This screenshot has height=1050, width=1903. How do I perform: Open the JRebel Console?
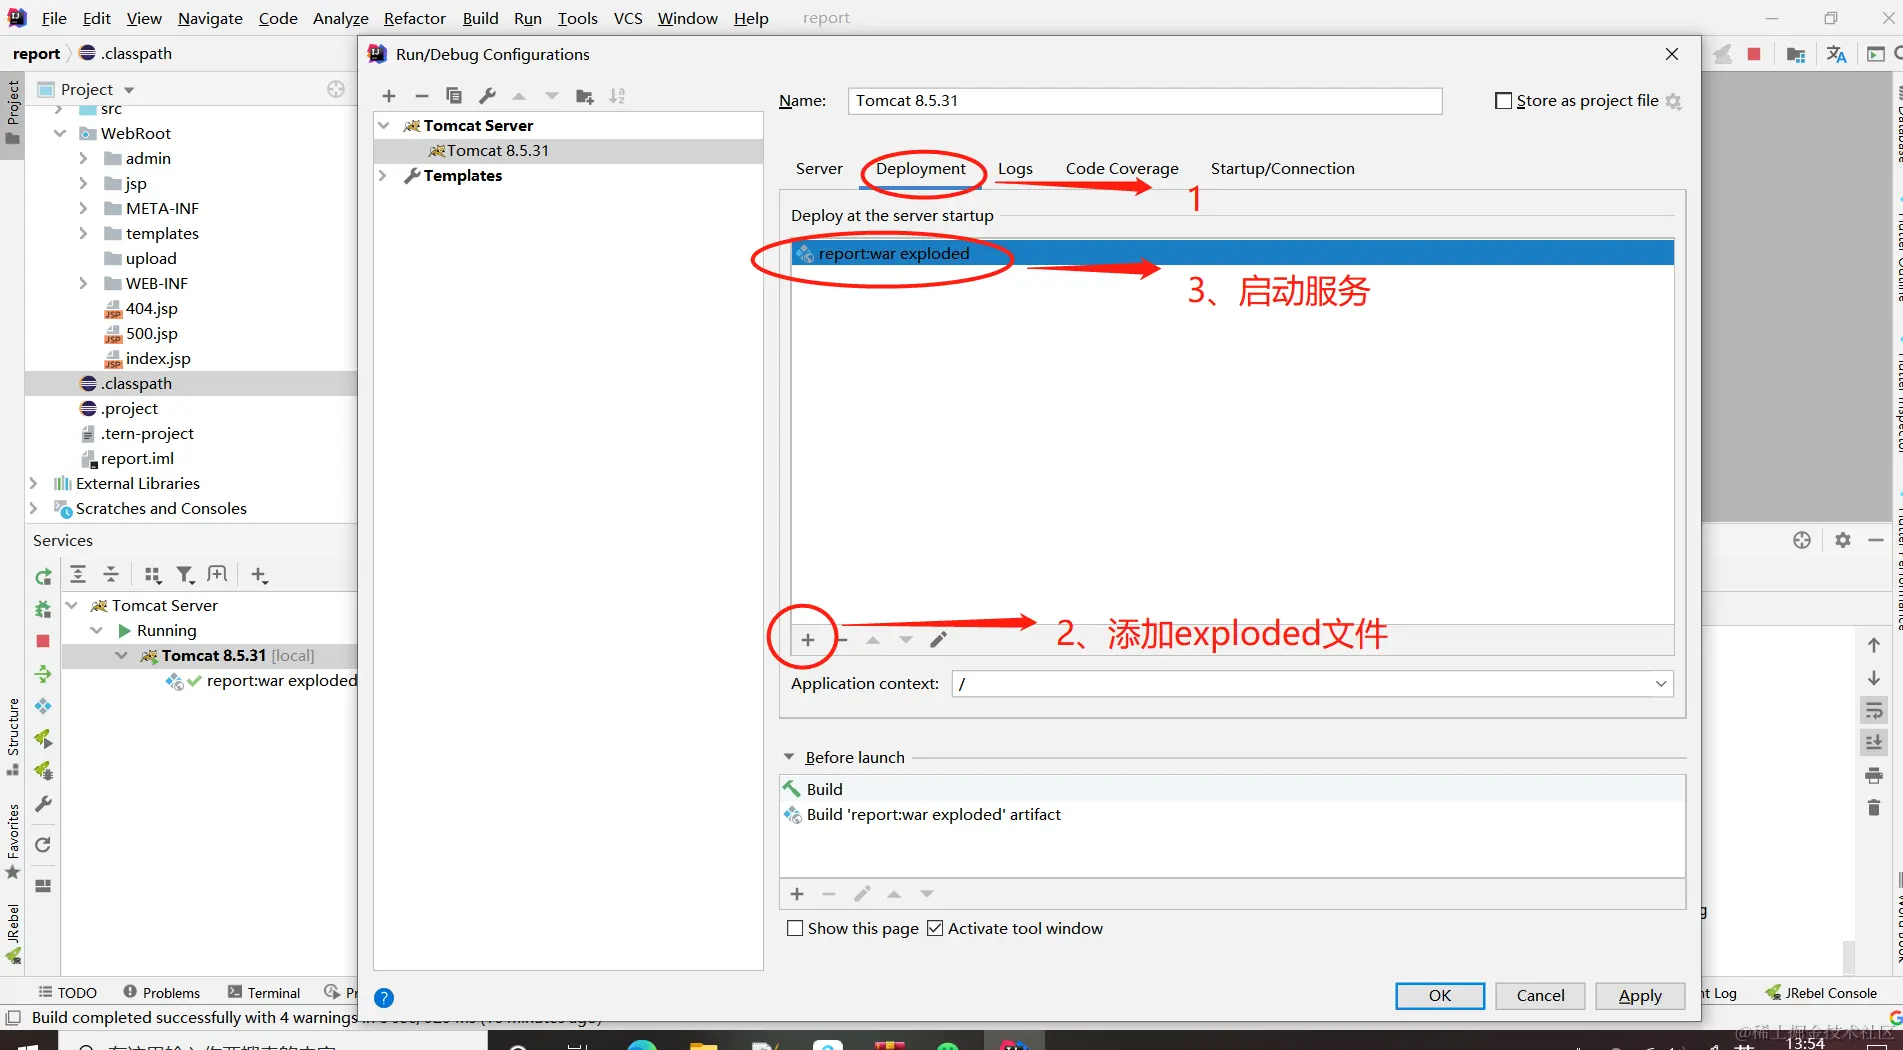[x=1821, y=993]
